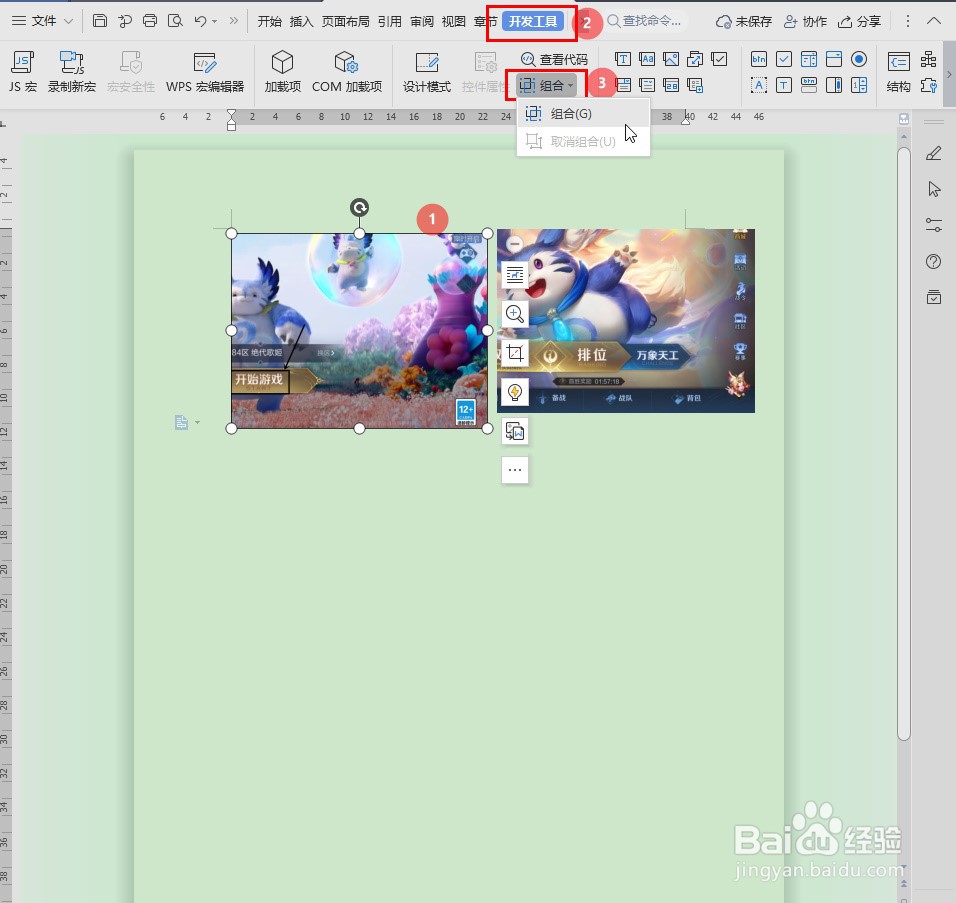This screenshot has height=903, width=956.
Task: Insert a rich text content control
Action: pyautogui.click(x=622, y=59)
